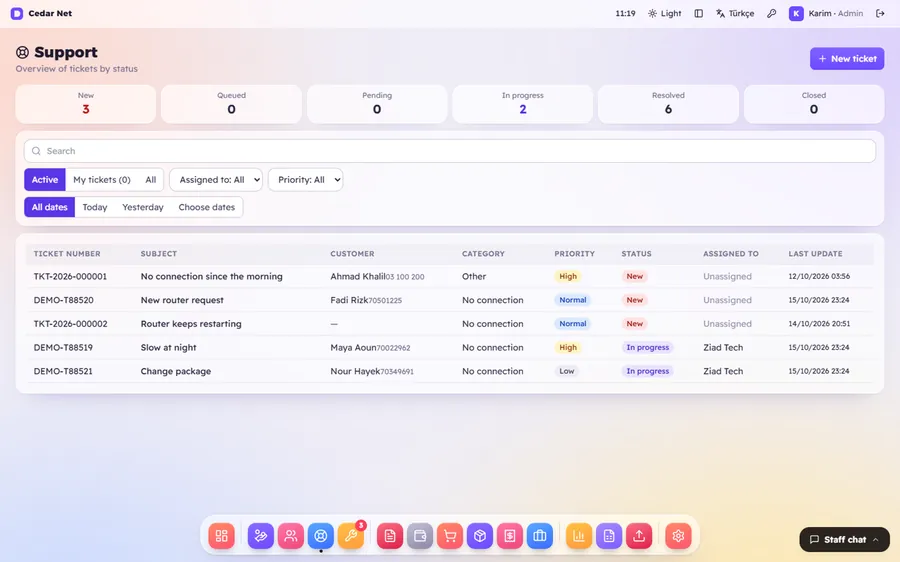The width and height of the screenshot is (900, 562).
Task: Click the Choose dates option
Action: [x=207, y=207]
